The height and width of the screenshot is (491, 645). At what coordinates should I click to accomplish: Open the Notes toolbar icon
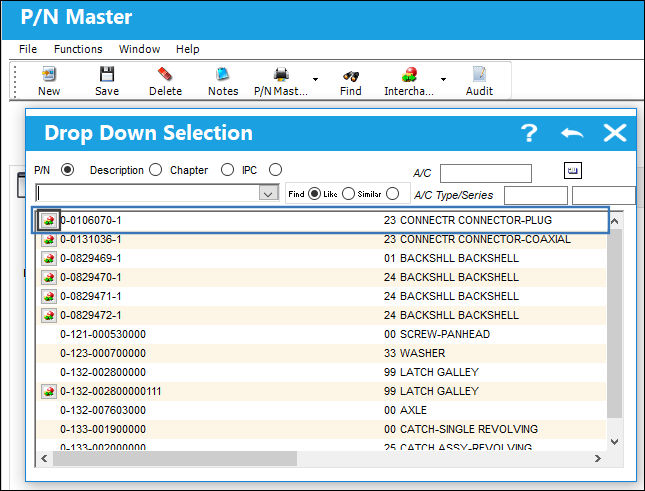[x=223, y=74]
